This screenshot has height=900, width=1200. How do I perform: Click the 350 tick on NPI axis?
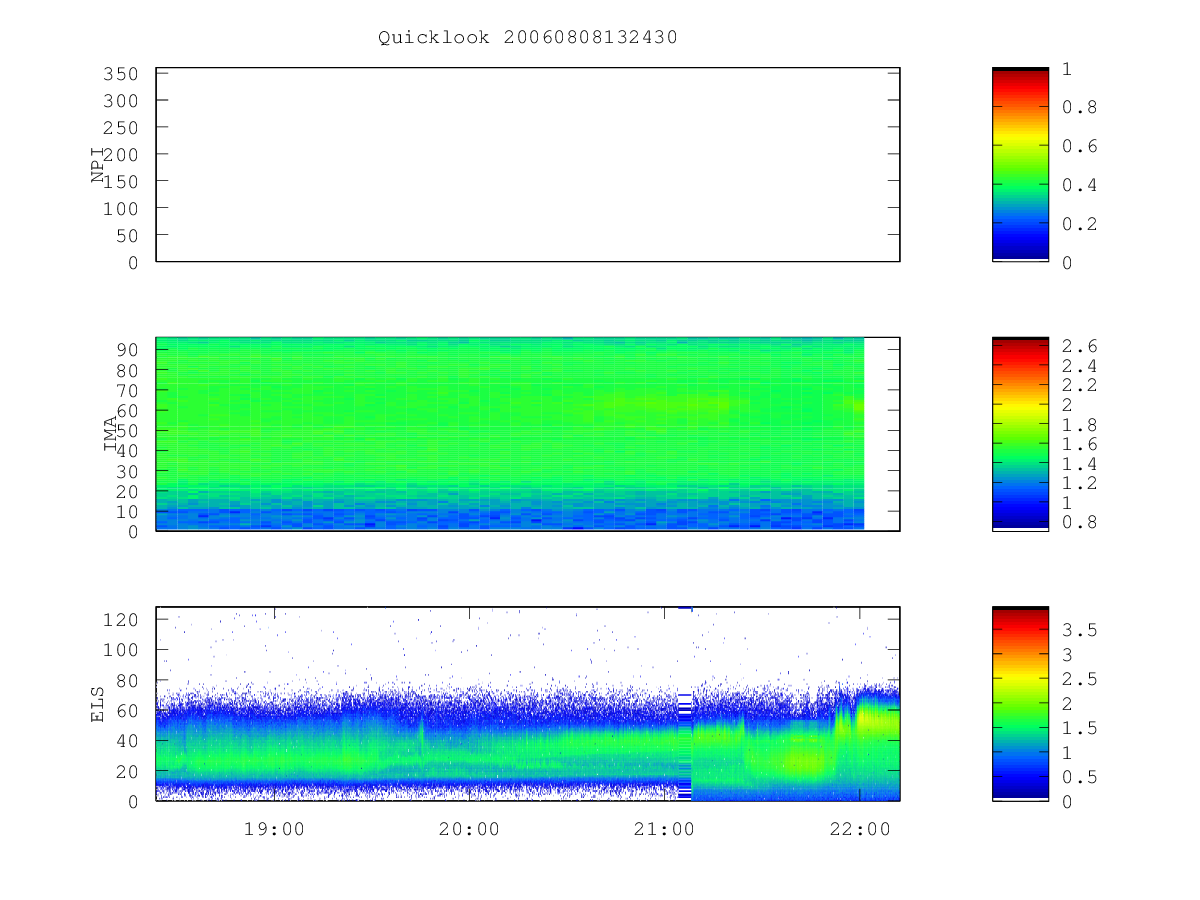click(x=122, y=74)
